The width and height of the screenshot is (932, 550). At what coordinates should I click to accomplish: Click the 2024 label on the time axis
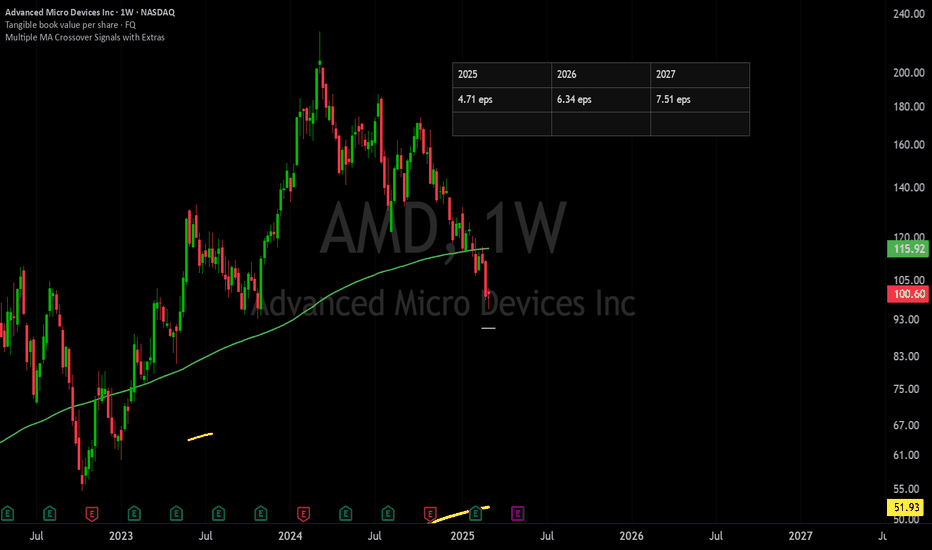[x=290, y=536]
